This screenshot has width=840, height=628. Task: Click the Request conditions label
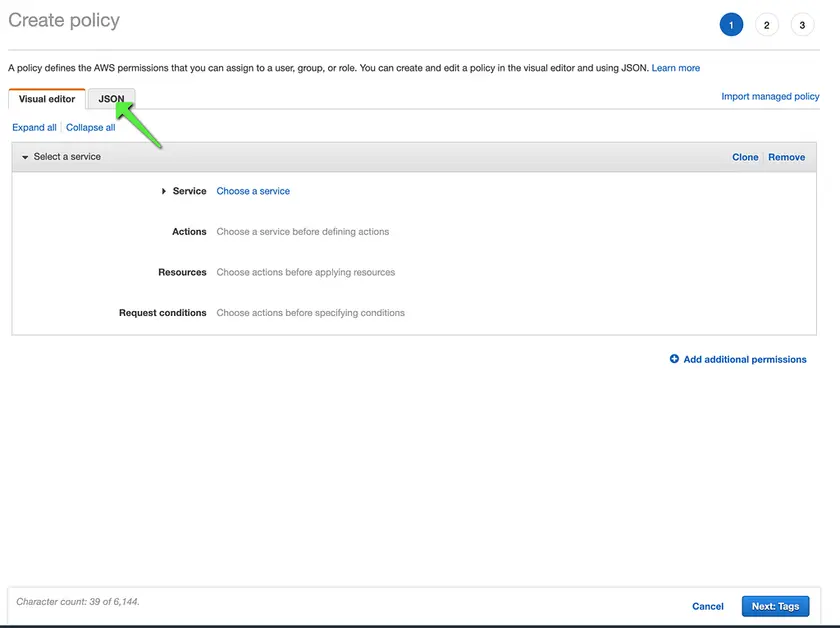point(162,313)
